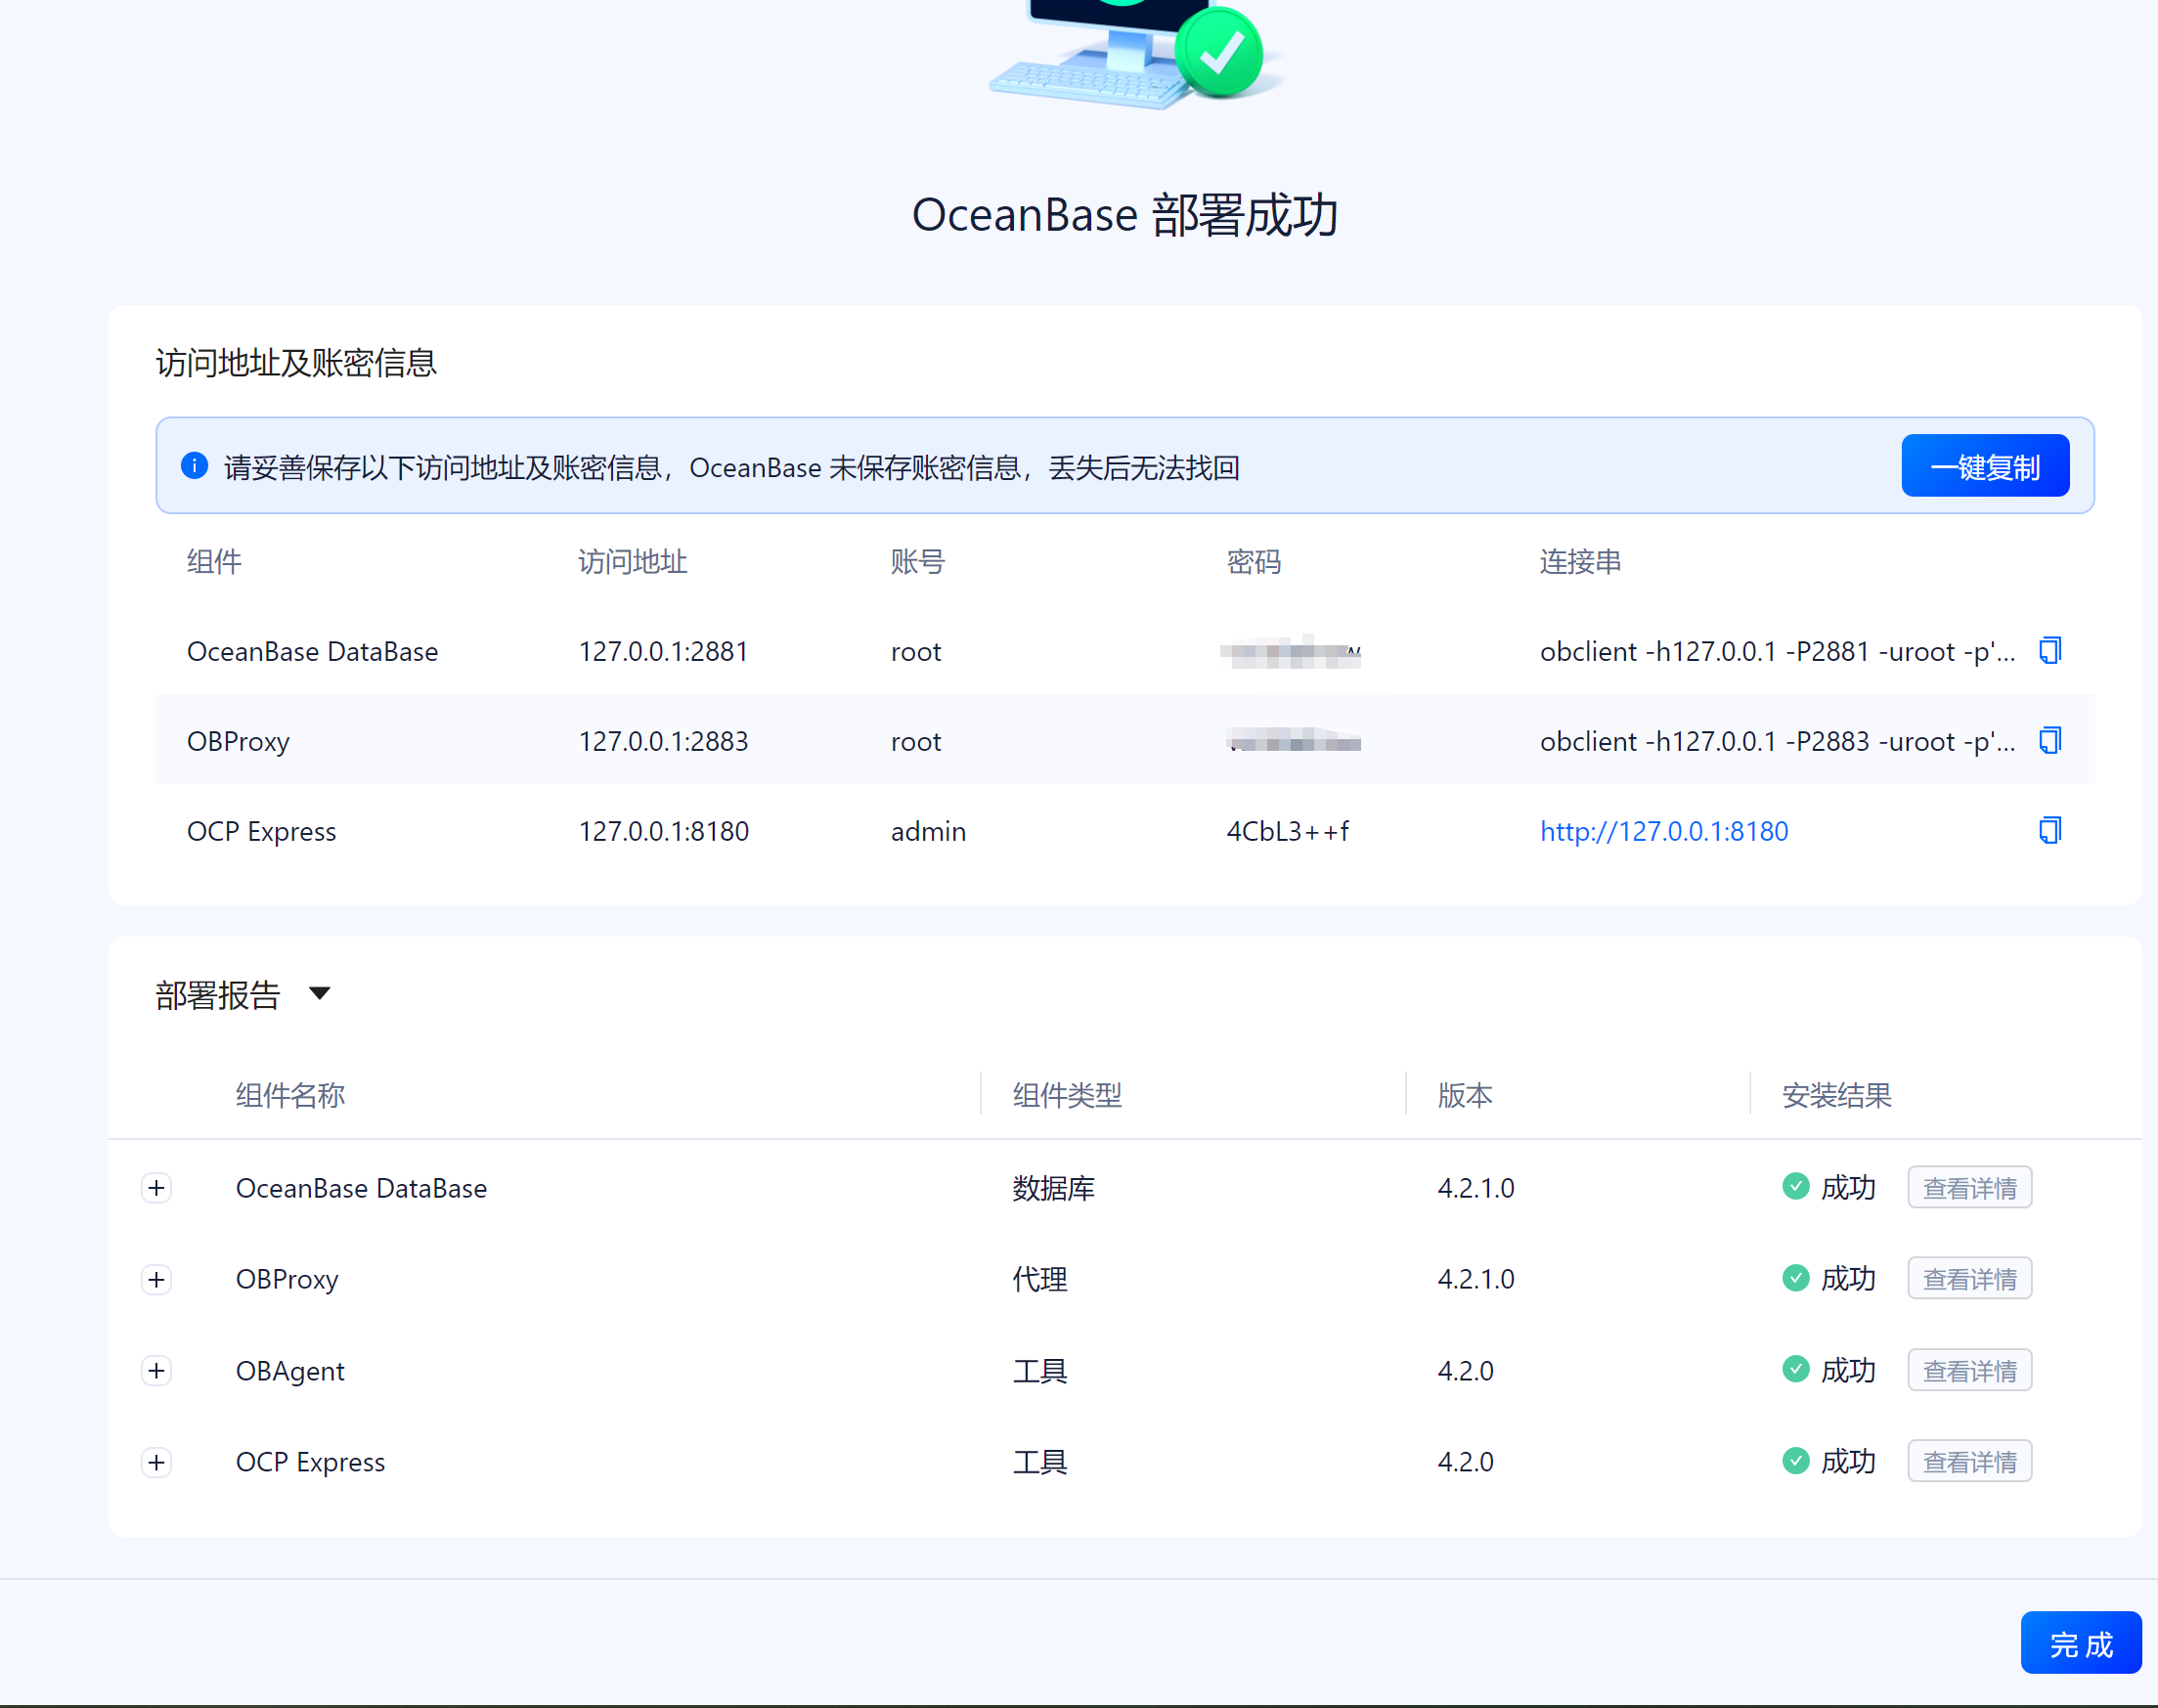Click the admin account cell
Screen dimensions: 2158x1708
coord(928,831)
